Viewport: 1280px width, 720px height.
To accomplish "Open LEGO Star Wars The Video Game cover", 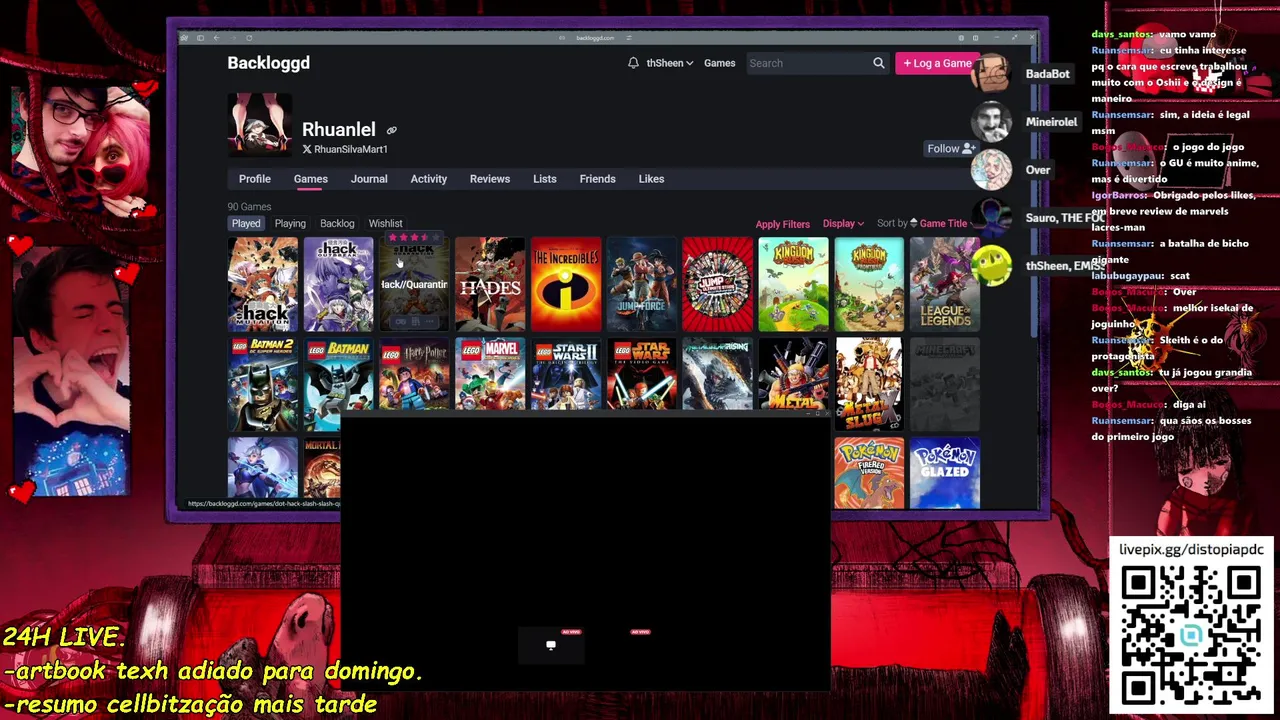I will click(x=641, y=374).
